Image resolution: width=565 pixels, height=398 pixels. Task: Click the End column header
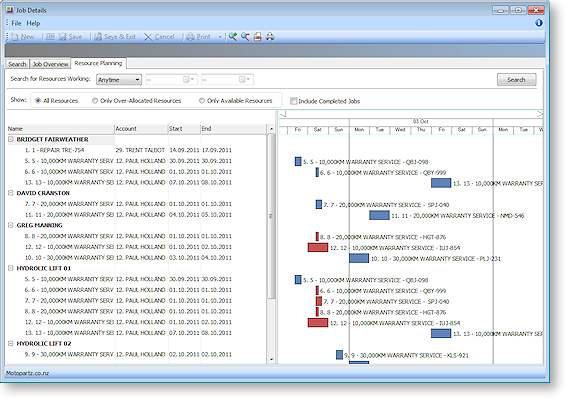pyautogui.click(x=233, y=129)
